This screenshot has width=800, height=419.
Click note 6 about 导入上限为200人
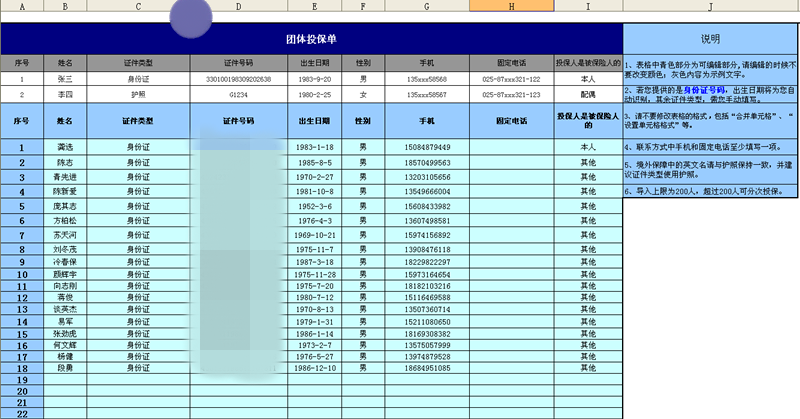(x=710, y=191)
